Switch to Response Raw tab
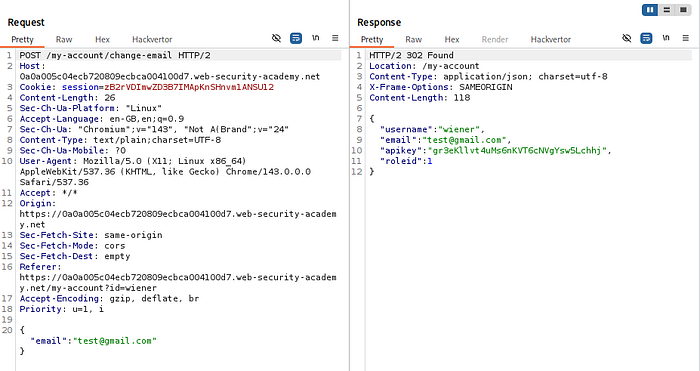 413,39
